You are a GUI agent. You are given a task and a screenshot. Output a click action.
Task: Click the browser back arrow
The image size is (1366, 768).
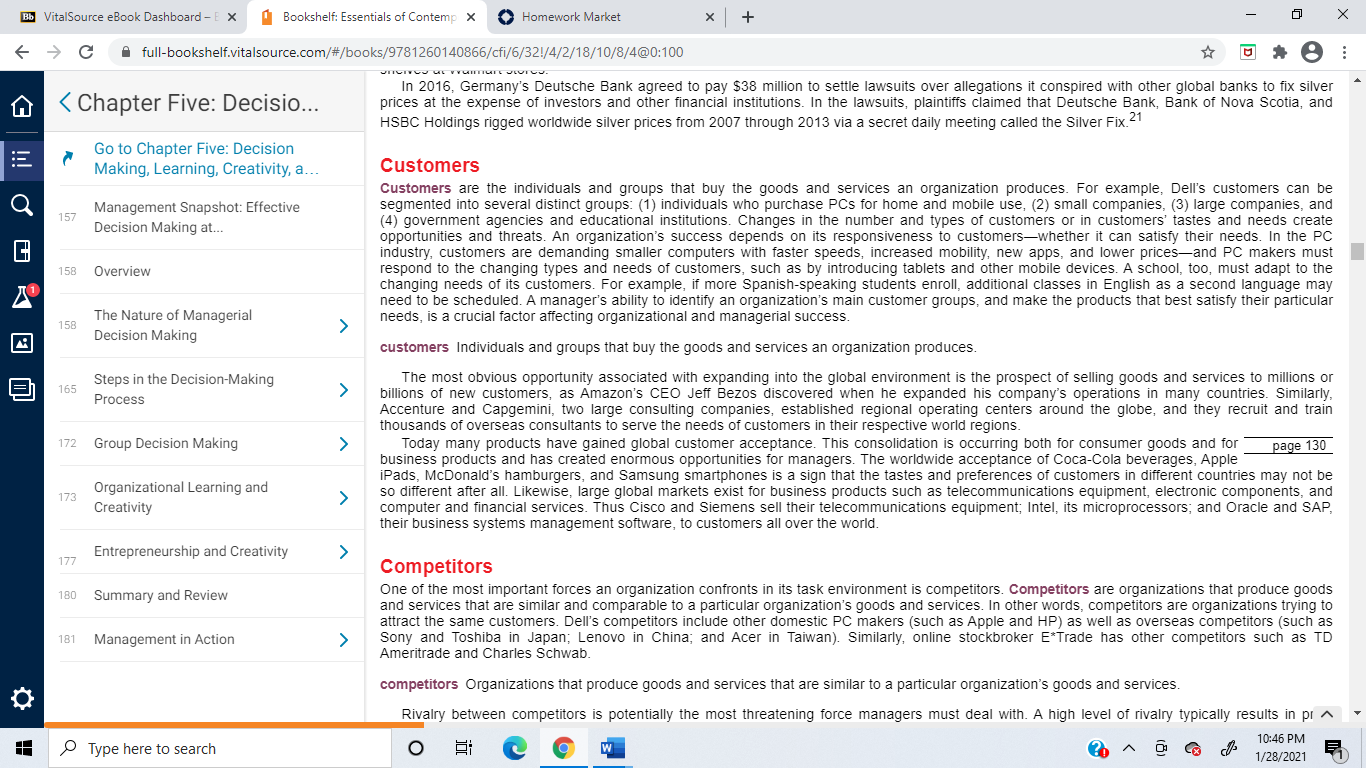tap(22, 52)
